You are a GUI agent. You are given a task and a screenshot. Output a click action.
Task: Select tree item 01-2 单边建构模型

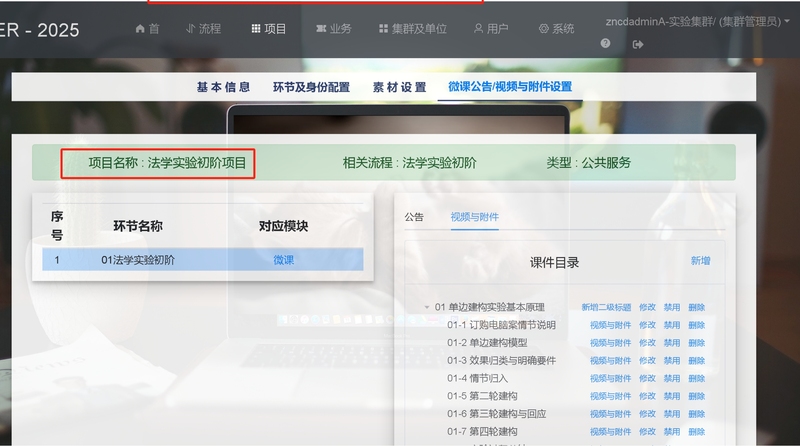click(487, 343)
